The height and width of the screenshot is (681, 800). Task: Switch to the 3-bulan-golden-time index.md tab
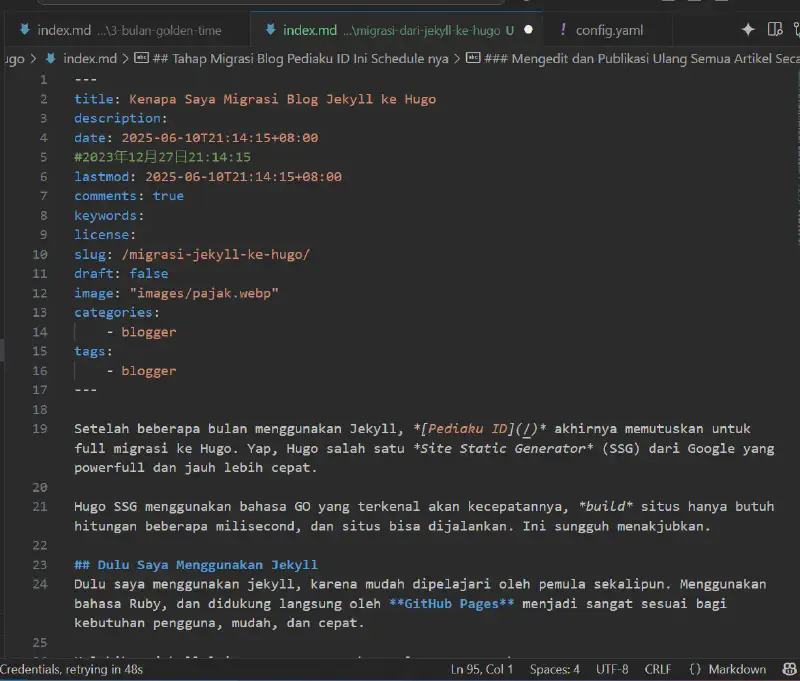[x=128, y=31]
